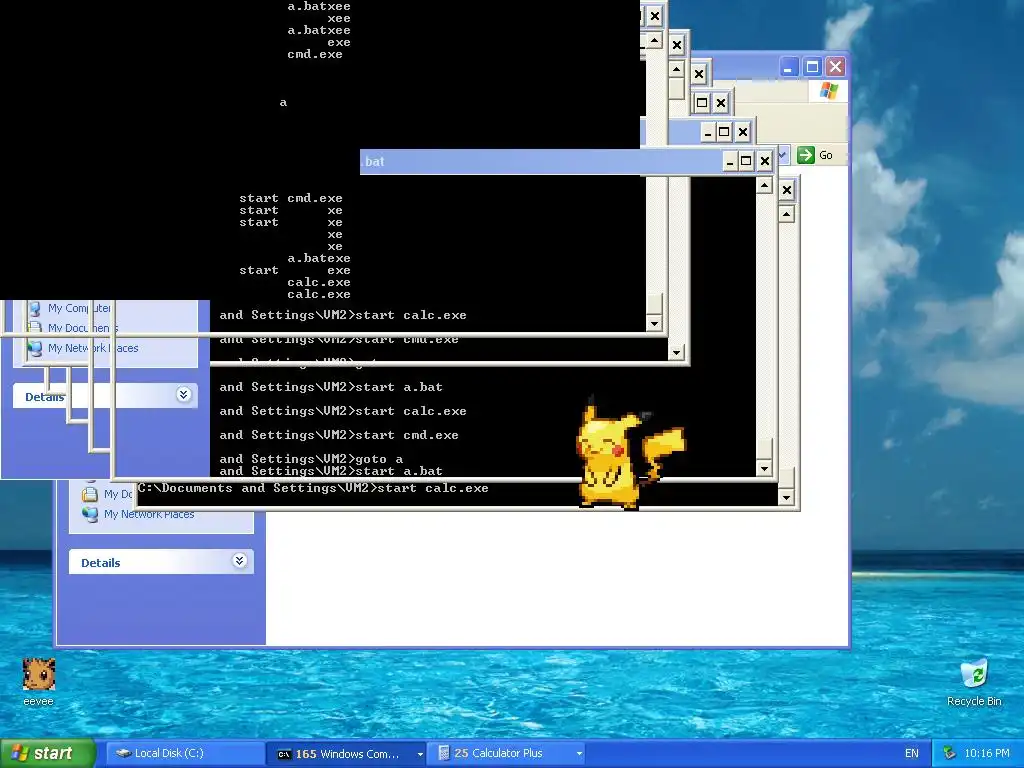1024x768 pixels.
Task: Minimize the blue Explorer window
Action: [x=788, y=67]
